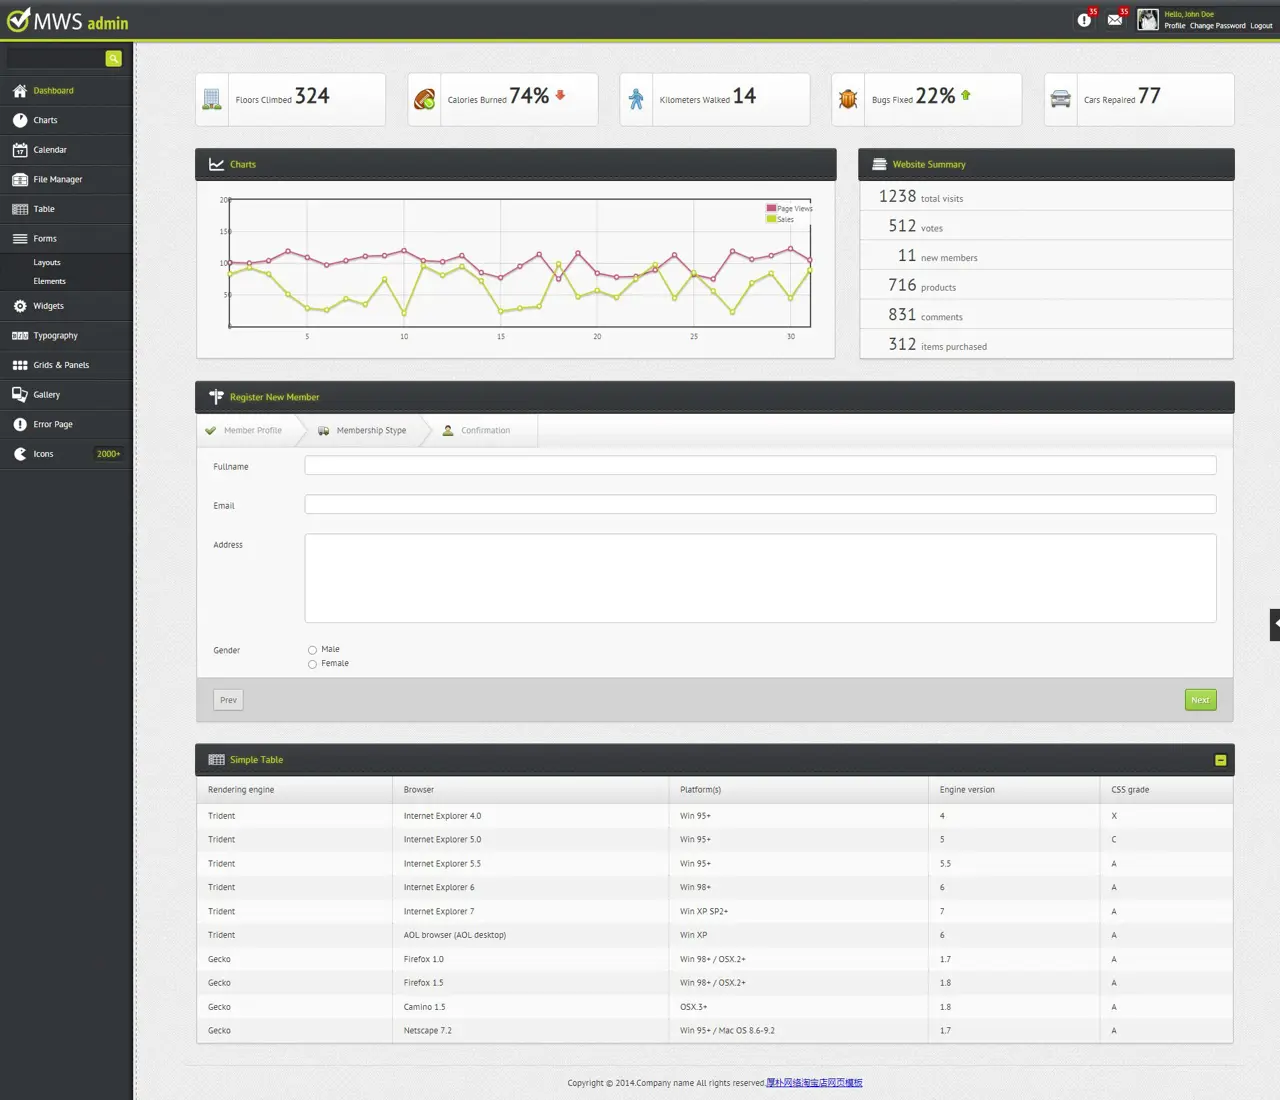This screenshot has height=1100, width=1280.
Task: Switch to the Membership Stype tab
Action: (370, 431)
